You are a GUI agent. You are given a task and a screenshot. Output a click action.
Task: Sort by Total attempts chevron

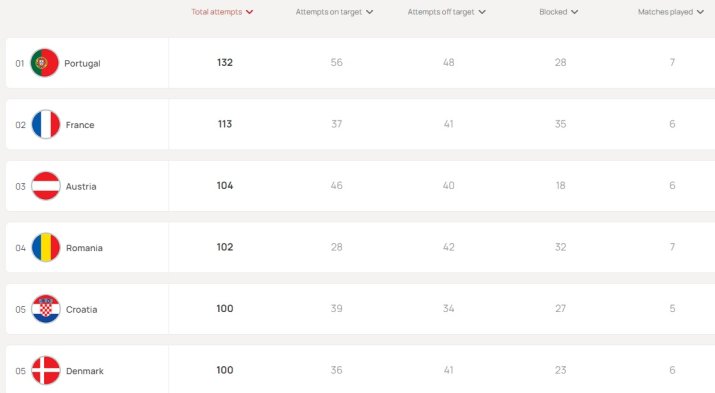pyautogui.click(x=249, y=12)
